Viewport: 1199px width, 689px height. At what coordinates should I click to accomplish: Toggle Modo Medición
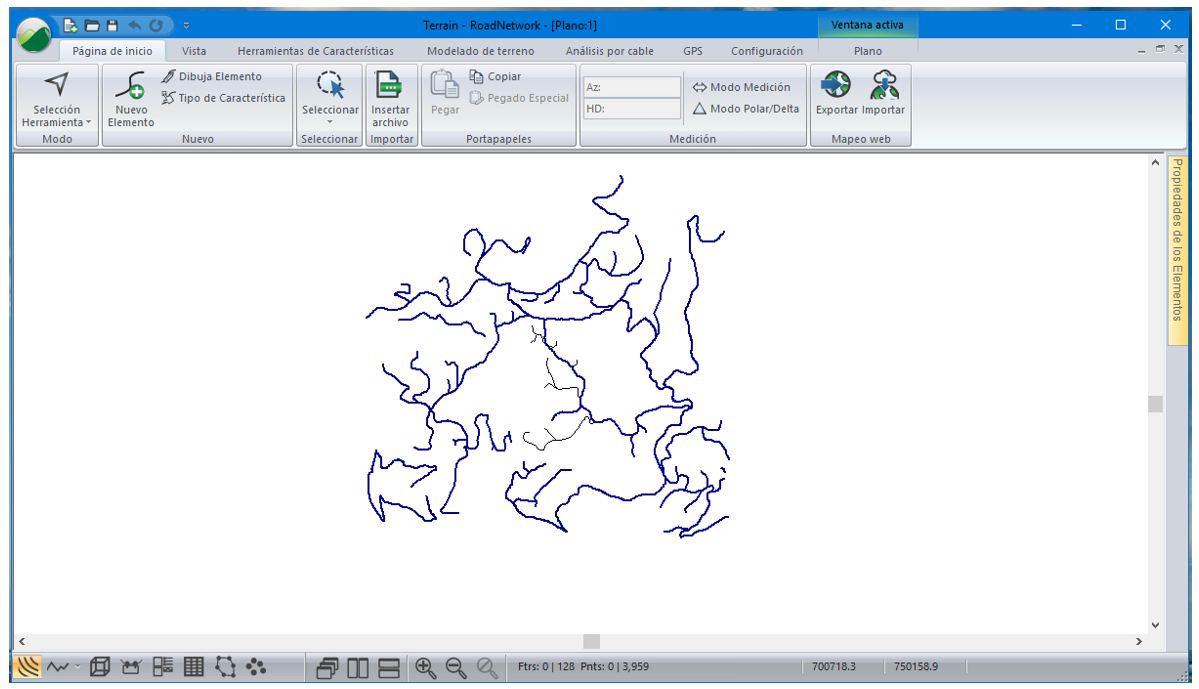pyautogui.click(x=741, y=87)
